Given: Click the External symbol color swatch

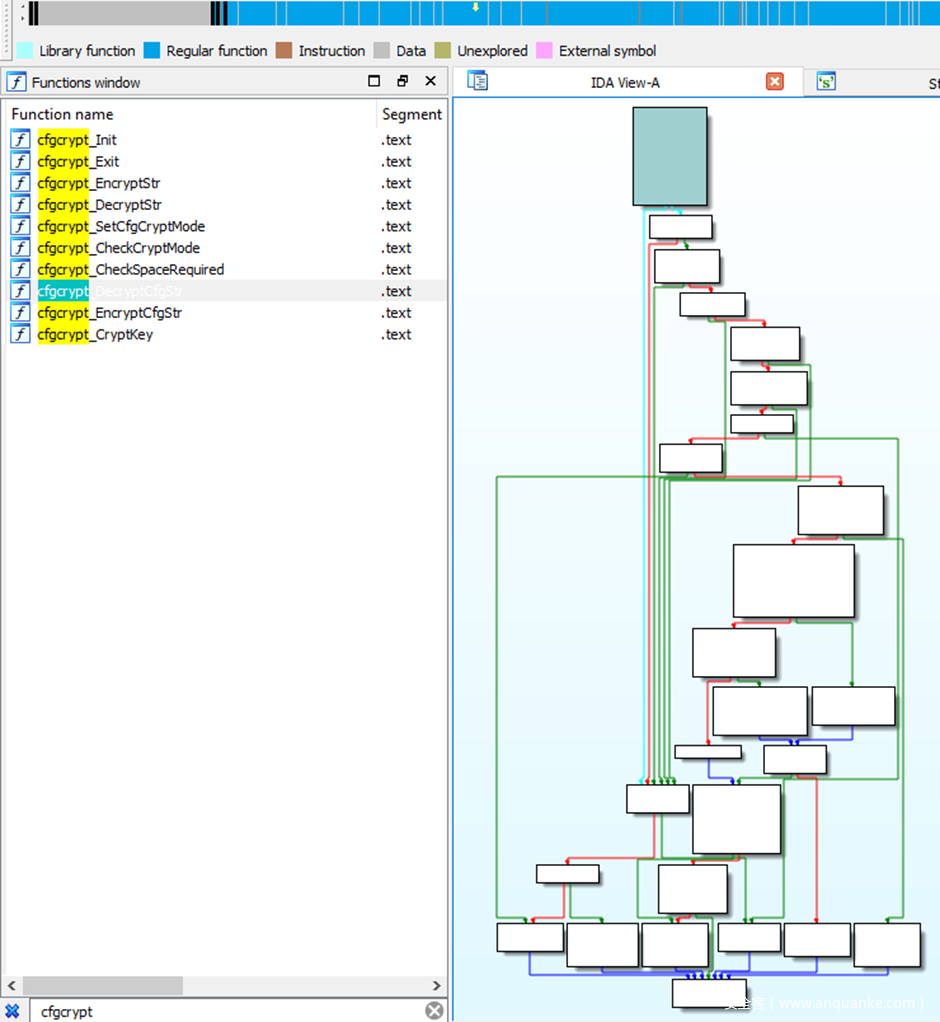Looking at the screenshot, I should 544,51.
